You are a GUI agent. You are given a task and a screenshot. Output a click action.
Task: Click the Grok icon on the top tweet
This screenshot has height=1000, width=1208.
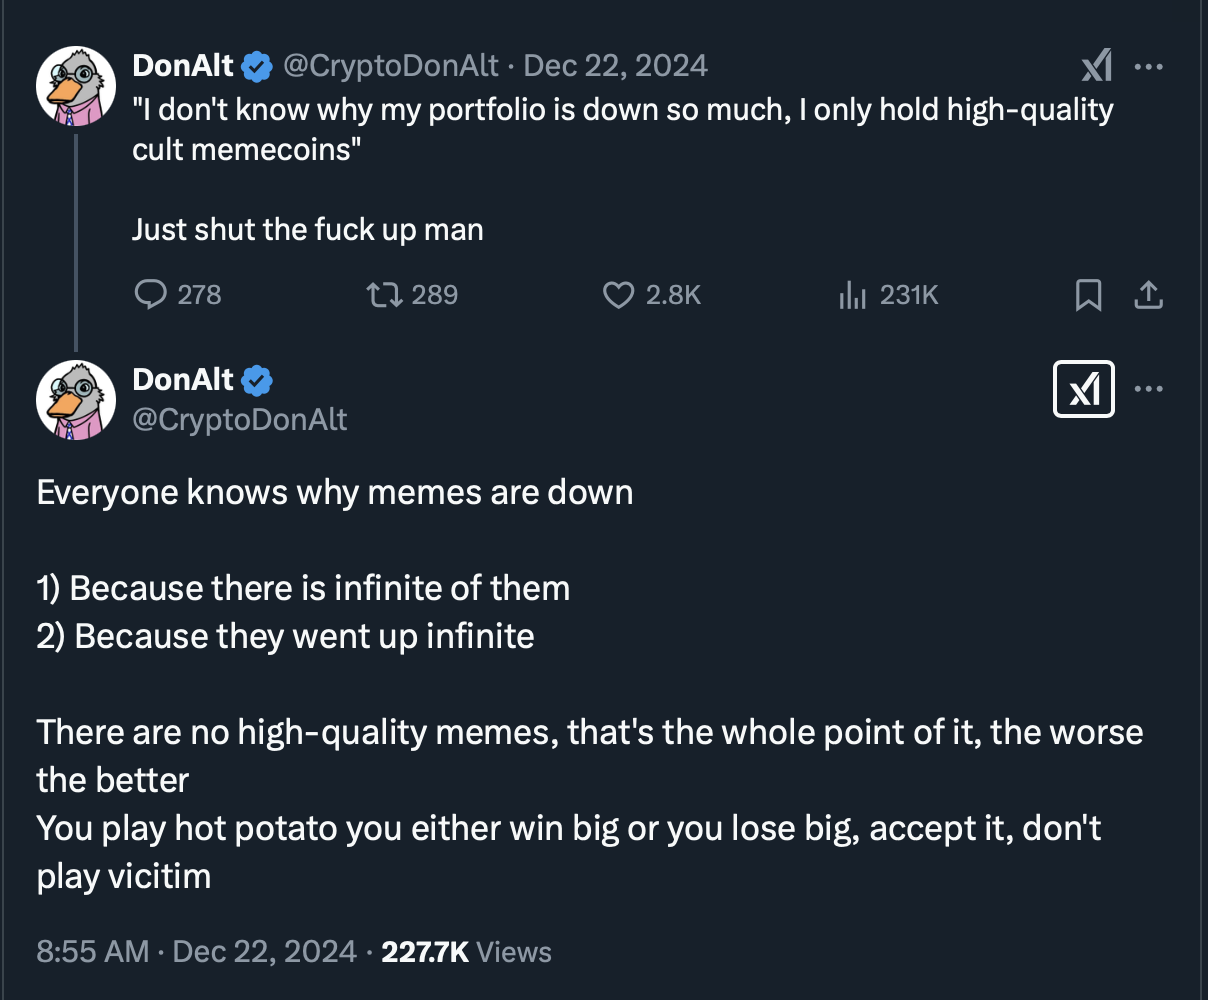pyautogui.click(x=1096, y=67)
